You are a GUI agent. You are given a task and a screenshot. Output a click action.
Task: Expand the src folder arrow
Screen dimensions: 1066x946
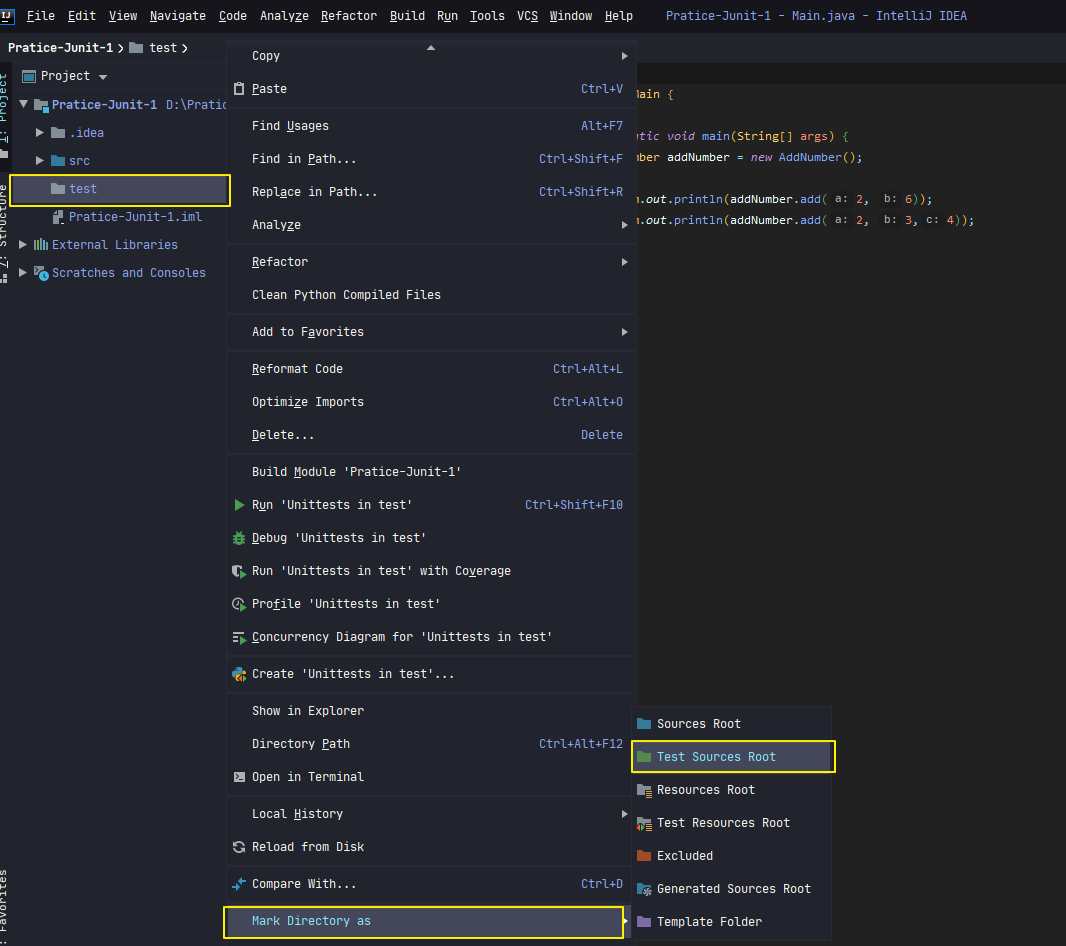pos(39,161)
